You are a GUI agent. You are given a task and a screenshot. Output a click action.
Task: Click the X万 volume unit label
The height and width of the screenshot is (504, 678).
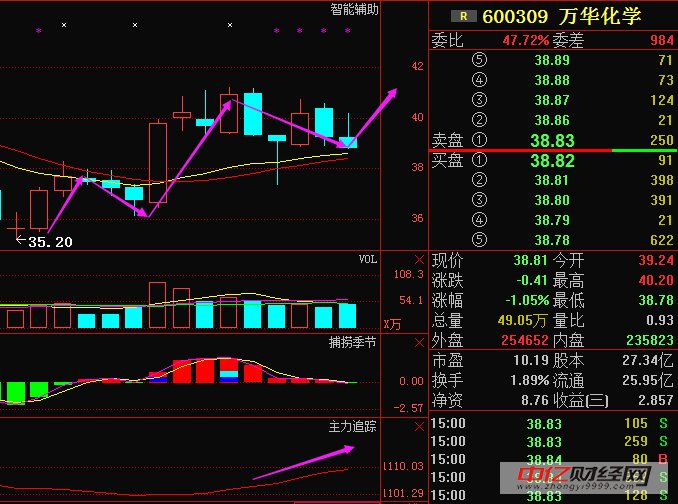tap(392, 324)
